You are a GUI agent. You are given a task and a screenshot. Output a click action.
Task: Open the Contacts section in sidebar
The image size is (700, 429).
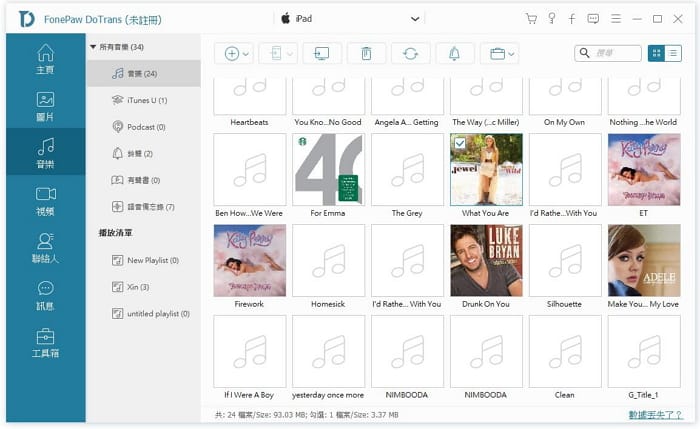point(46,248)
